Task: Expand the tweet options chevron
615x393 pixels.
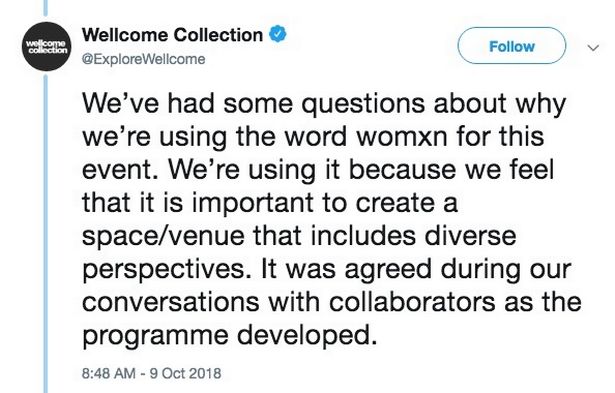Action: click(593, 48)
